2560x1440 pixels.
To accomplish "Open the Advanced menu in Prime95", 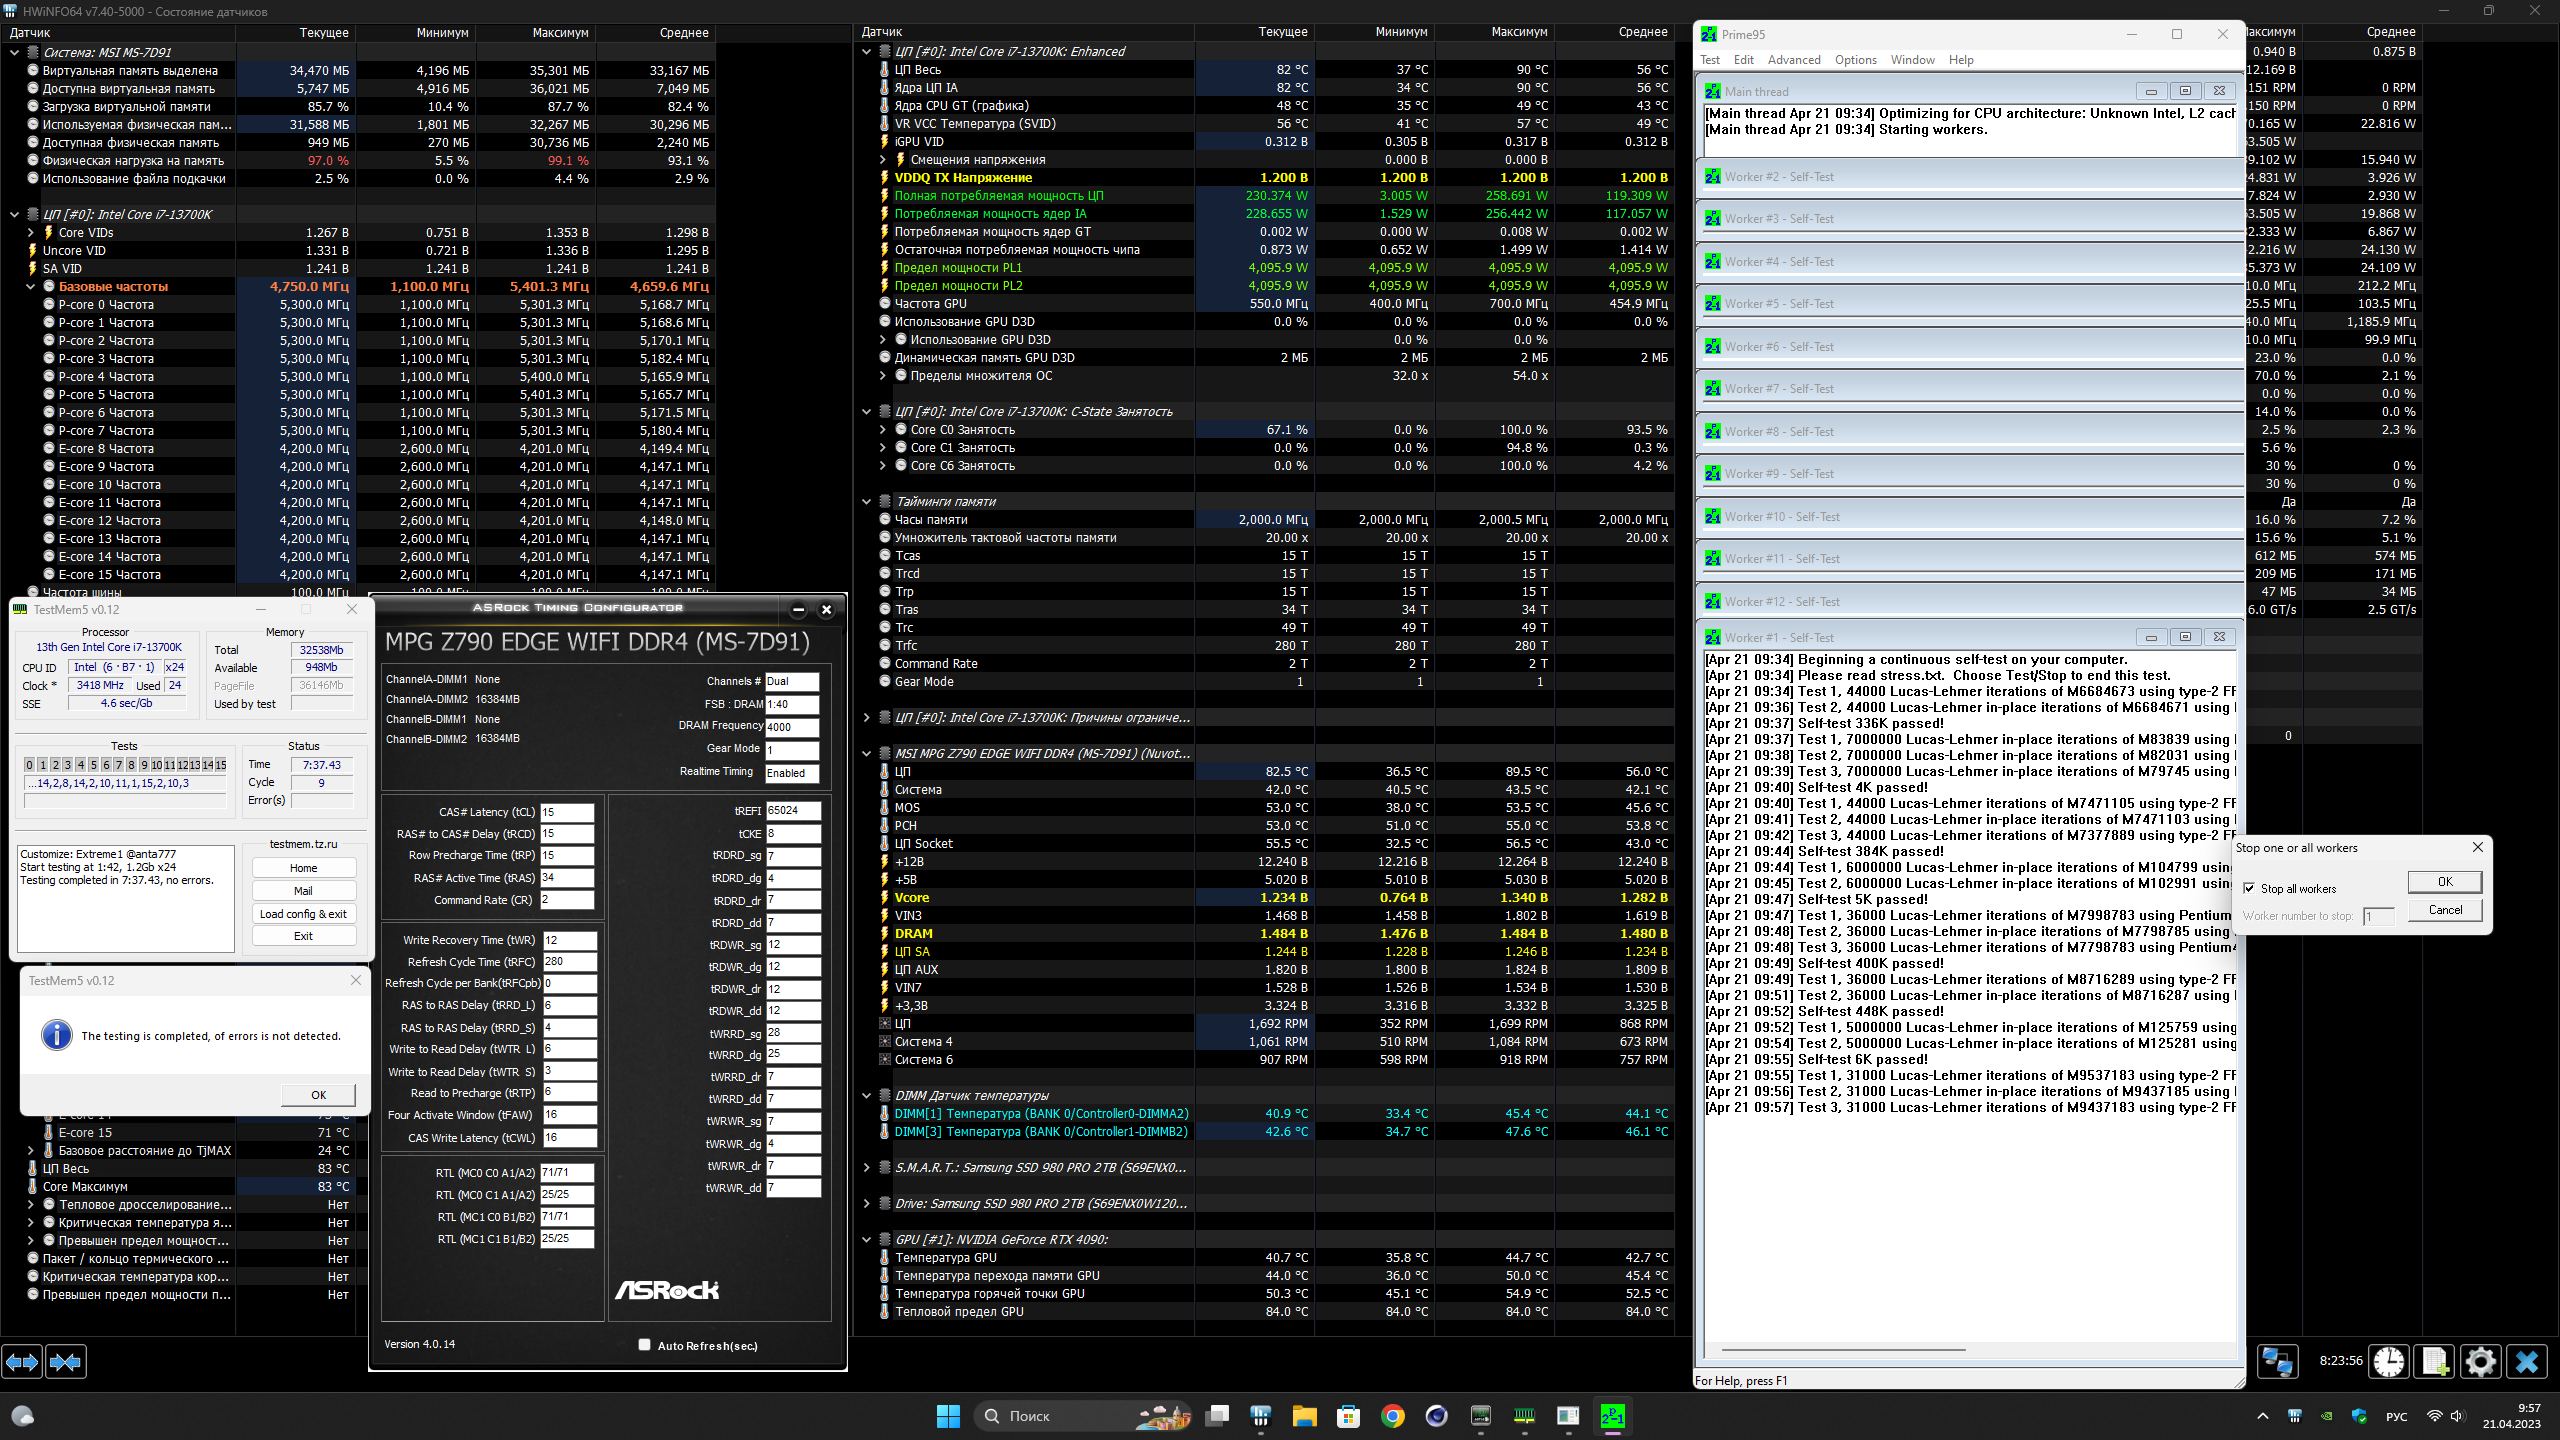I will tap(1793, 60).
